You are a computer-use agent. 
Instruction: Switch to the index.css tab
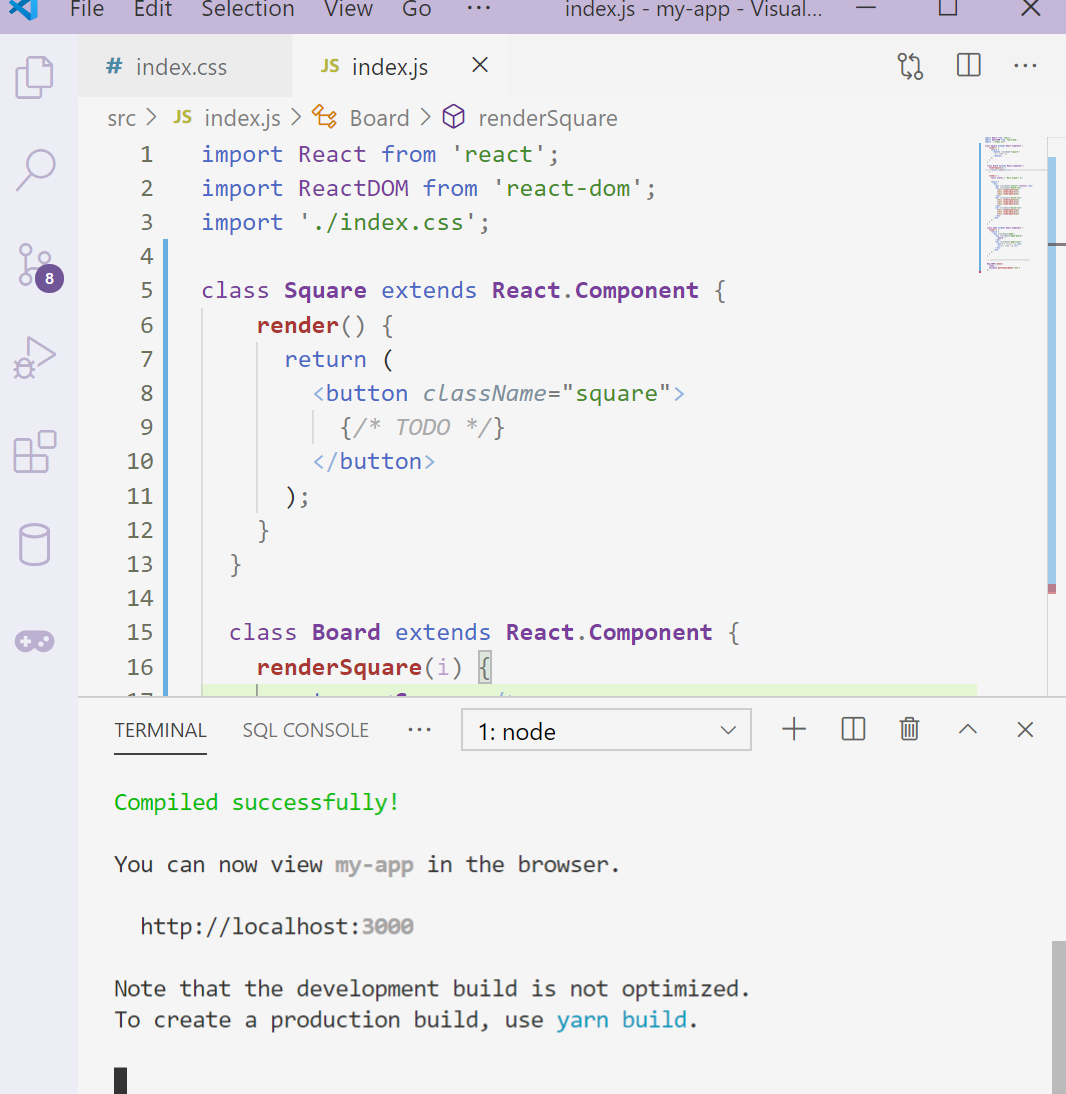pyautogui.click(x=185, y=66)
